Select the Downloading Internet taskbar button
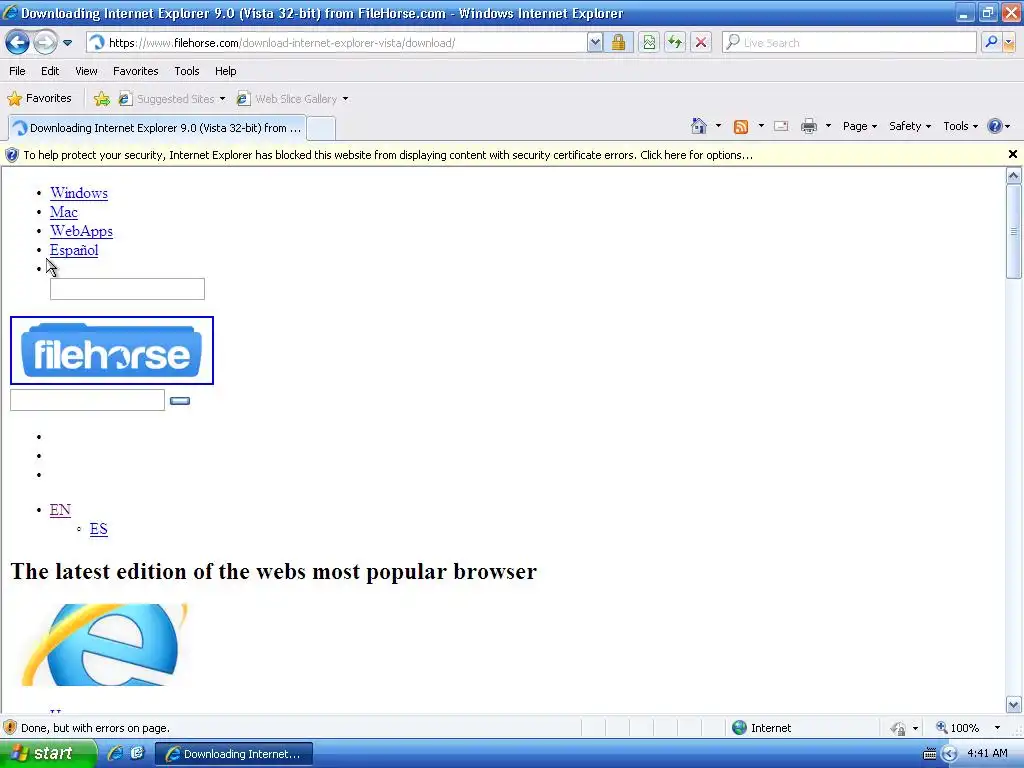The height and width of the screenshot is (768, 1024). pyautogui.click(x=234, y=754)
